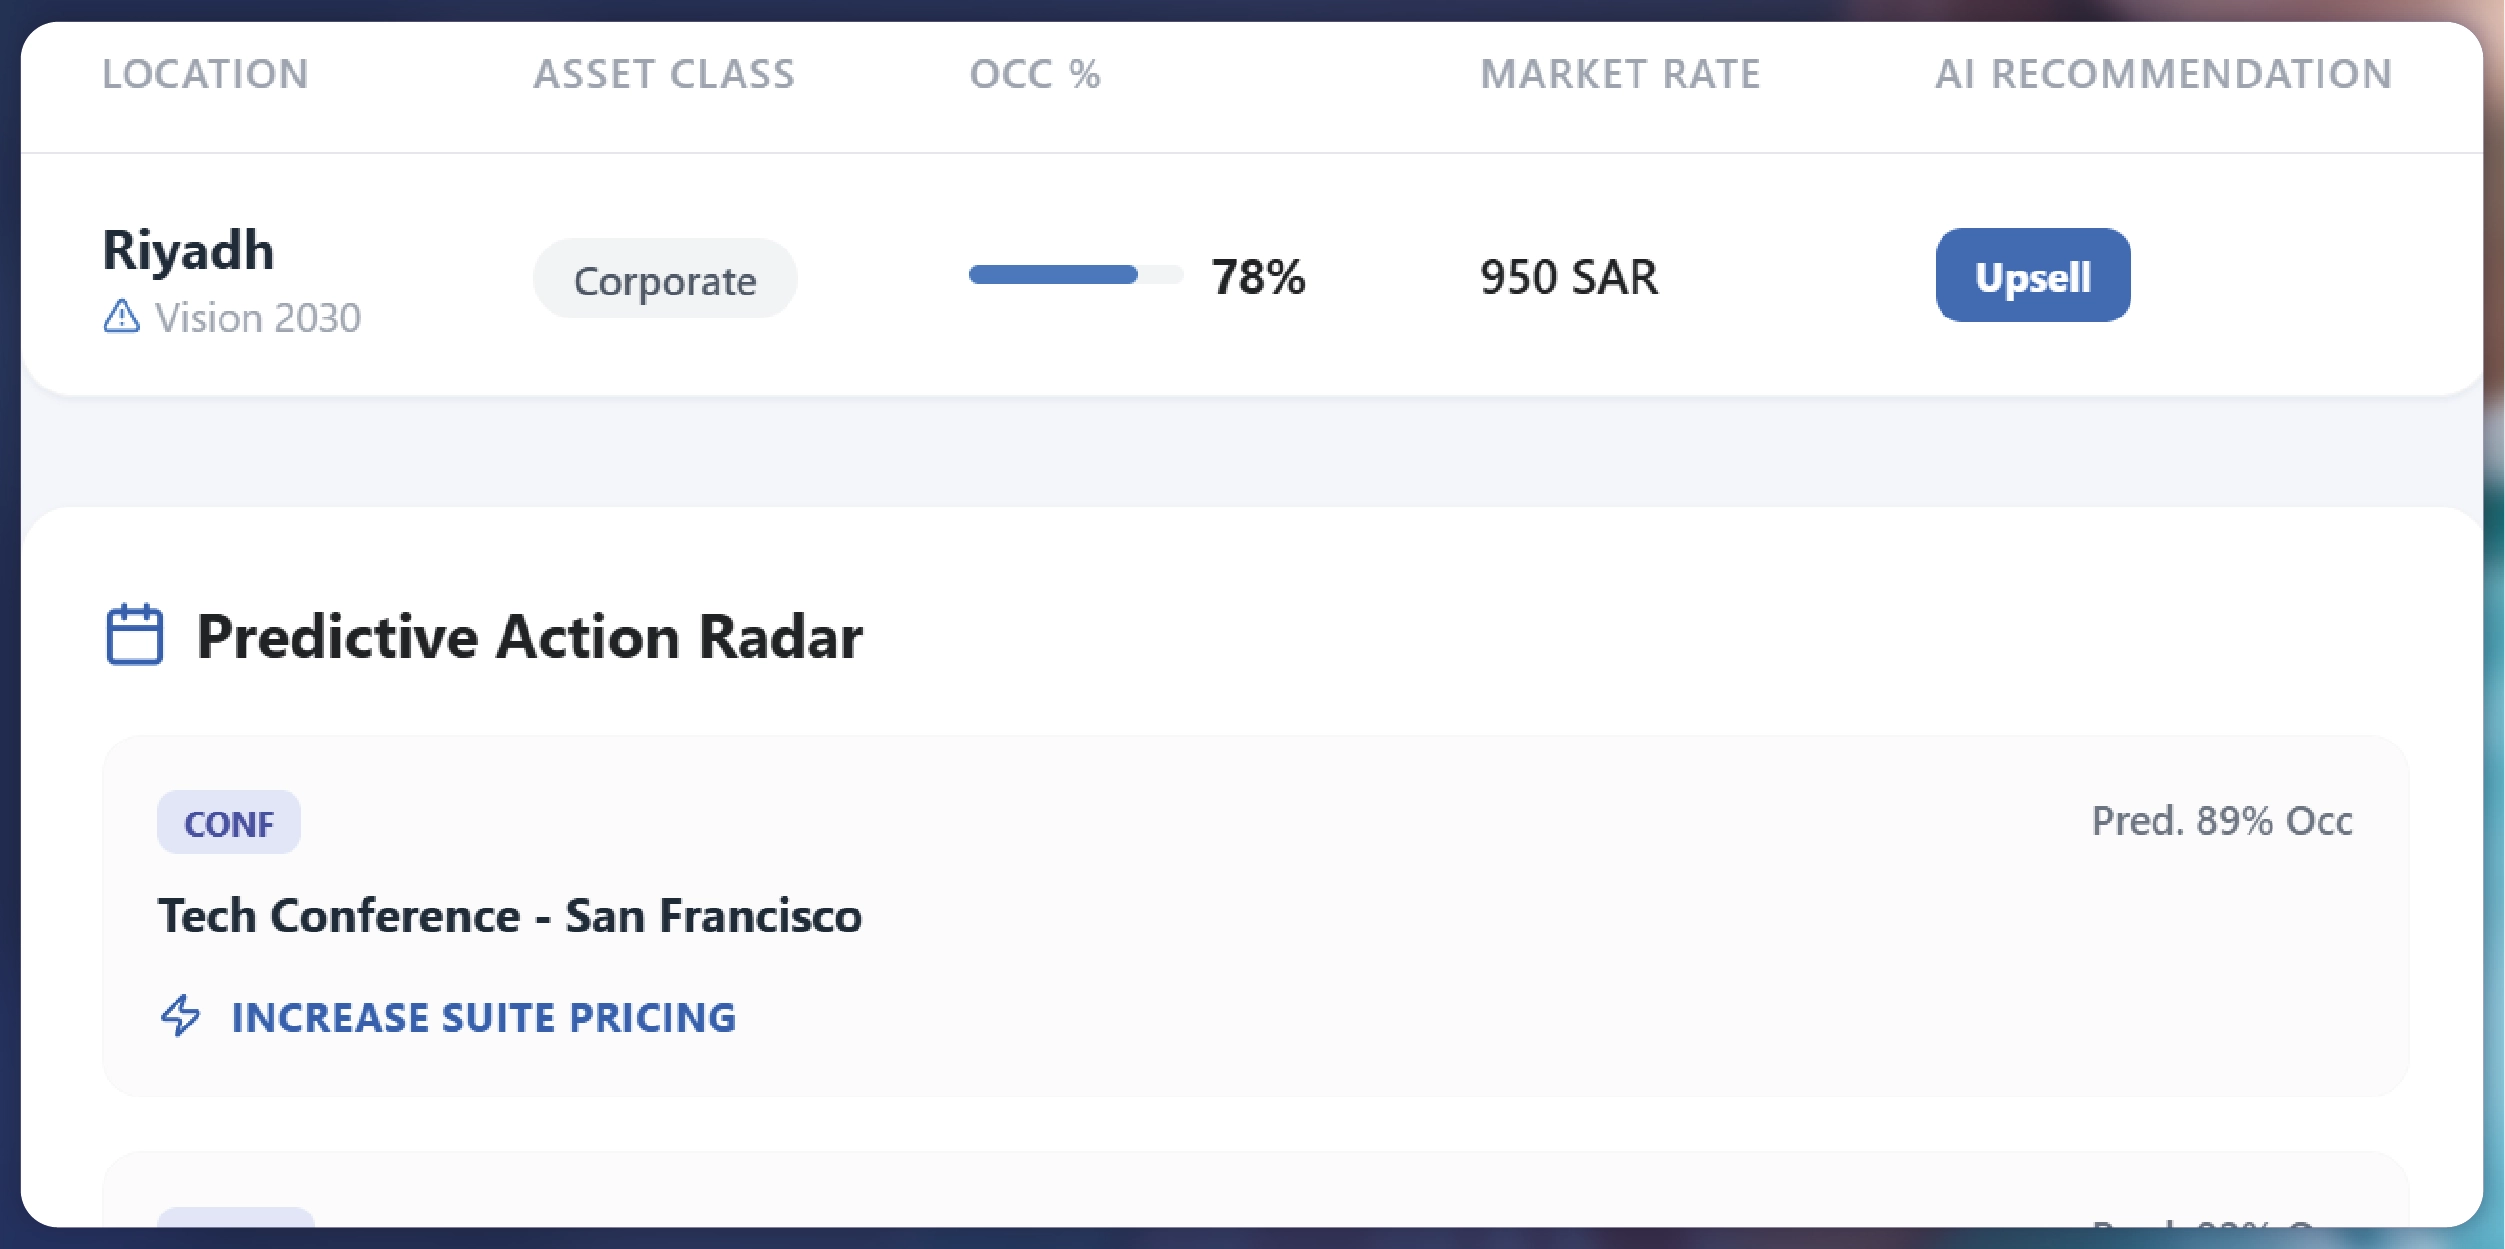Click the Pred. 89% Occ forecast label
The width and height of the screenshot is (2505, 1249).
click(2222, 821)
